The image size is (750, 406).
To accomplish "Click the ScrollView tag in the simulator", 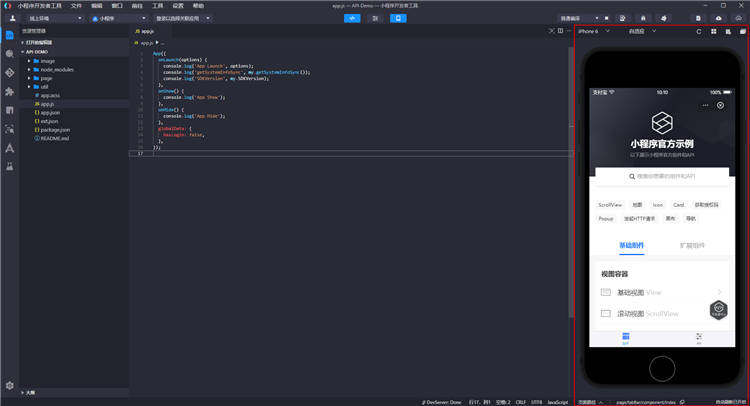I will click(610, 204).
